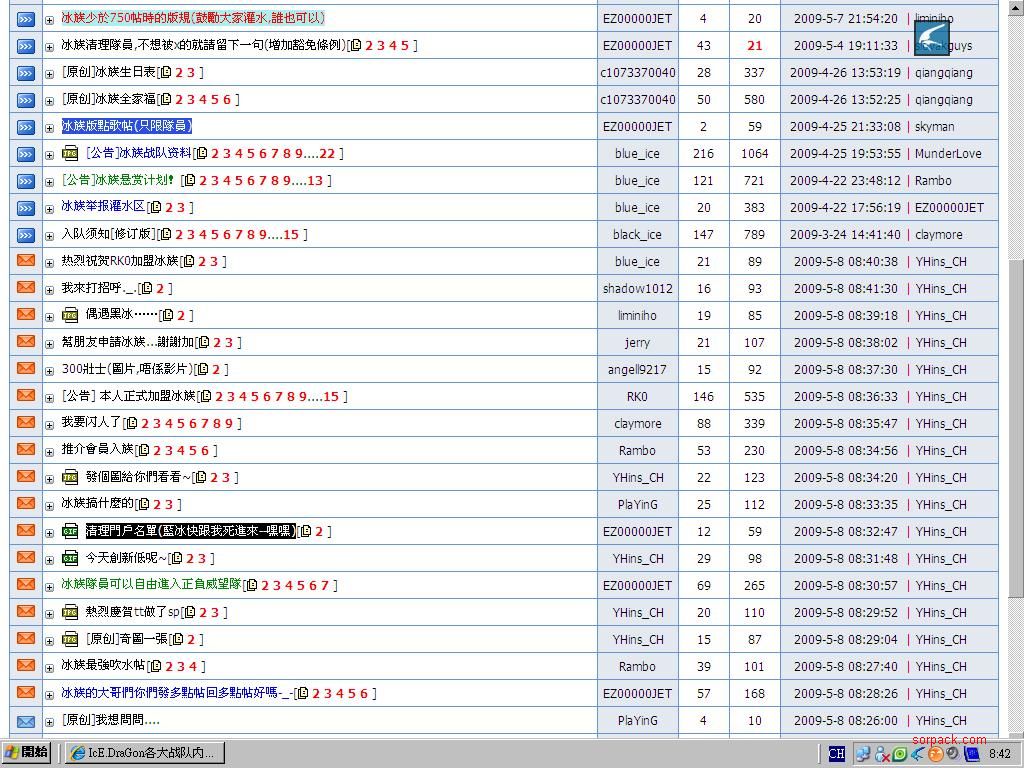Click the image icon on 清理門戶名單 thread
Viewport: 1024px width, 768px height.
[68, 531]
